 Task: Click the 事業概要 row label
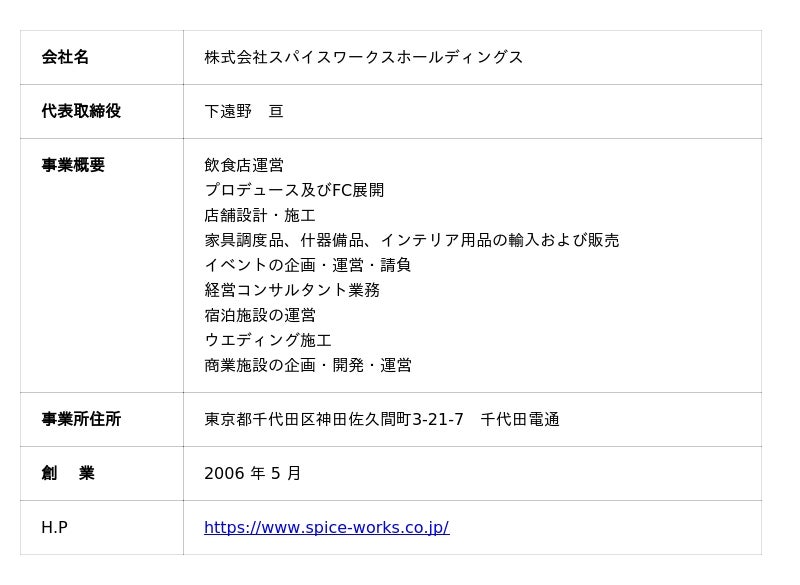point(73,165)
